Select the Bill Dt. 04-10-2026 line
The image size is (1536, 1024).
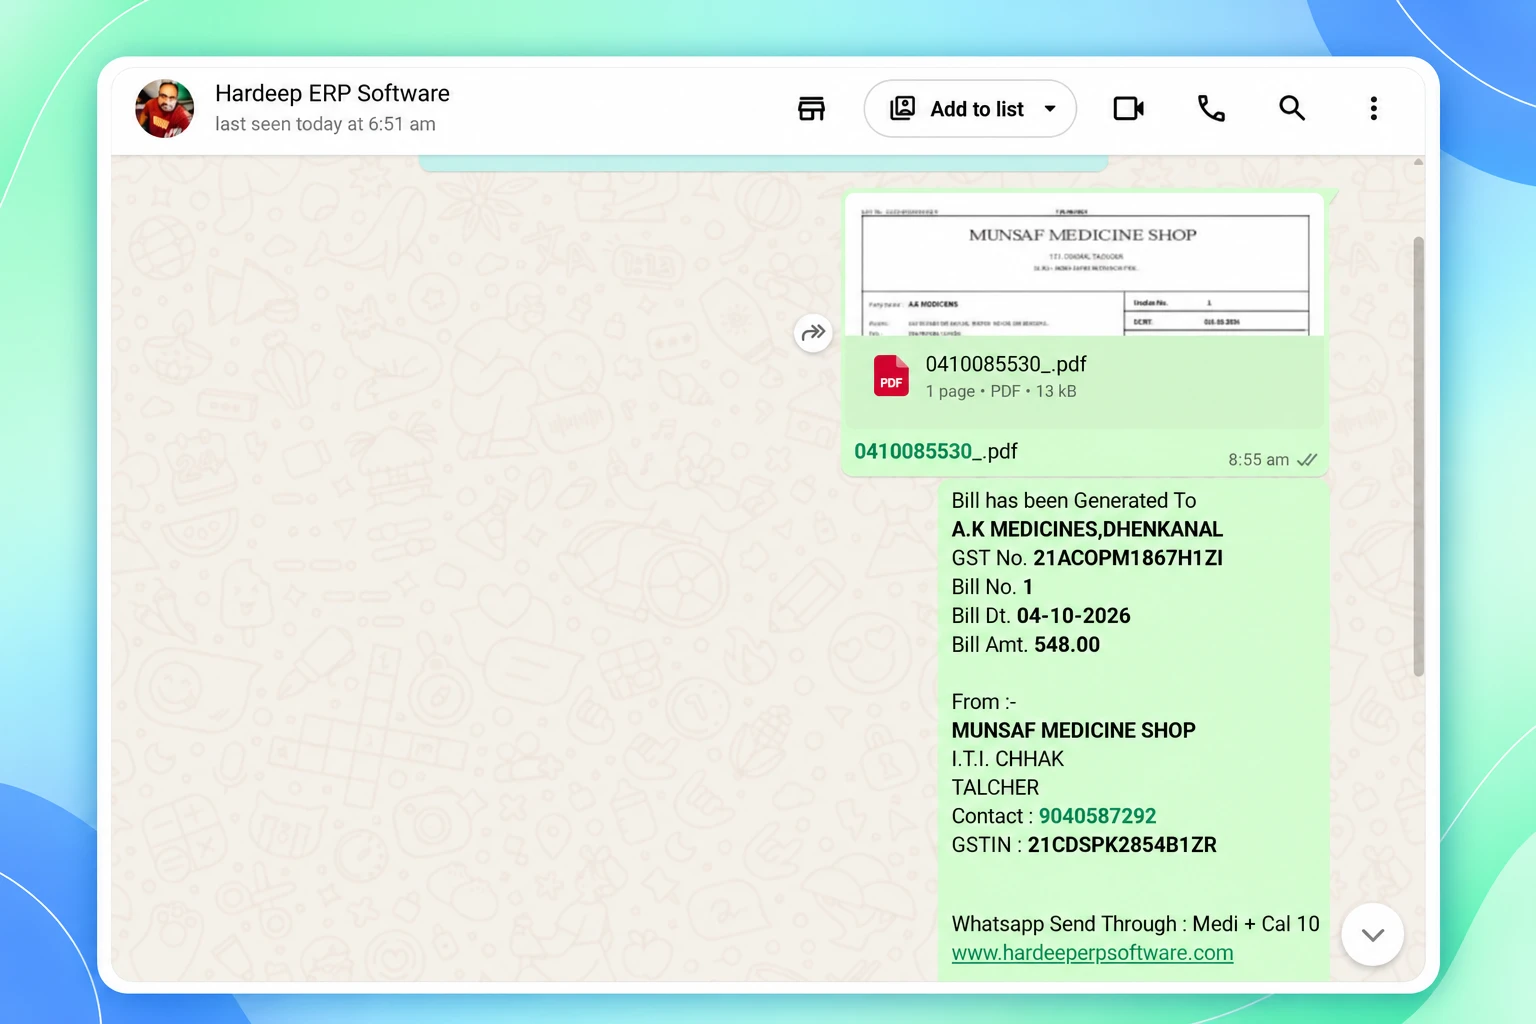point(1041,616)
